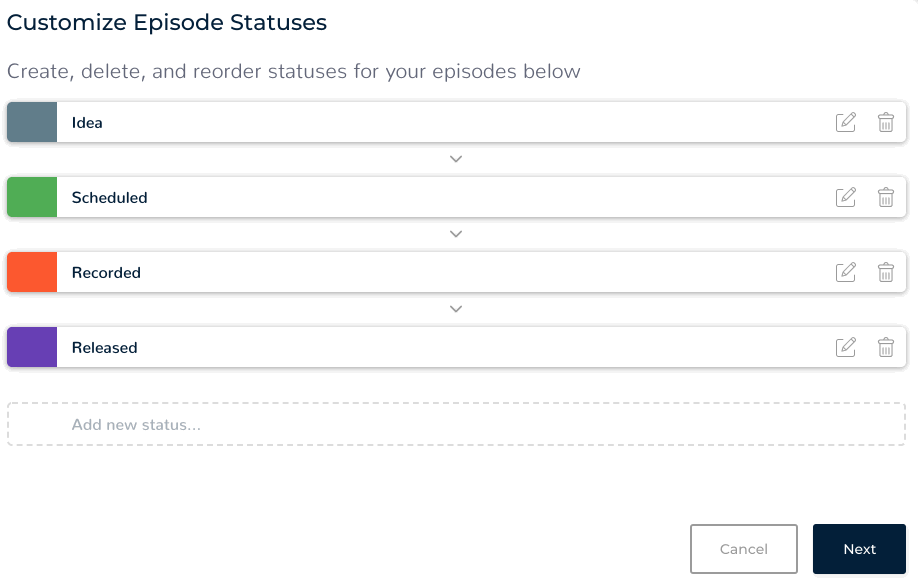Click the chevron below the Idea status
The height and width of the screenshot is (585, 918).
pos(456,159)
